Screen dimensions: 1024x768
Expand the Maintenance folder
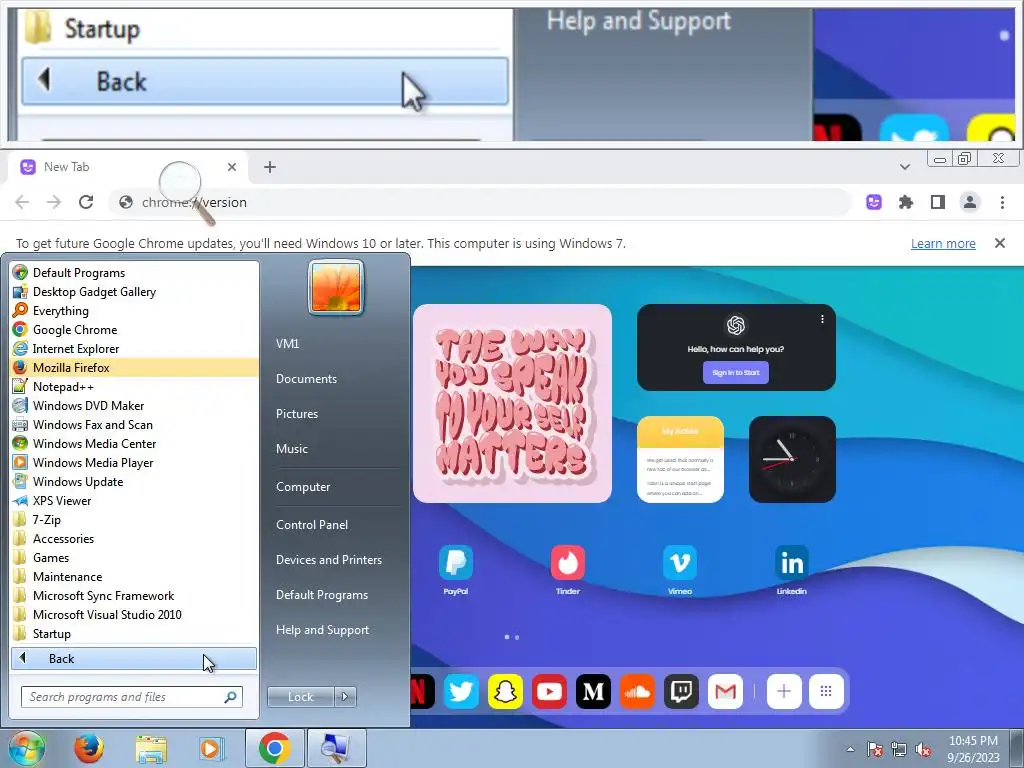(135, 577)
